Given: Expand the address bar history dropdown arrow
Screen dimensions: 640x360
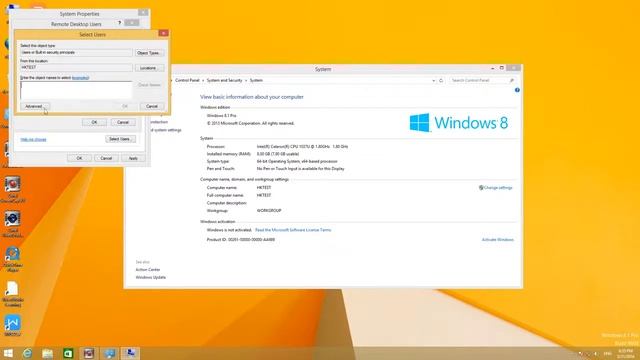Looking at the screenshot, I should point(433,80).
